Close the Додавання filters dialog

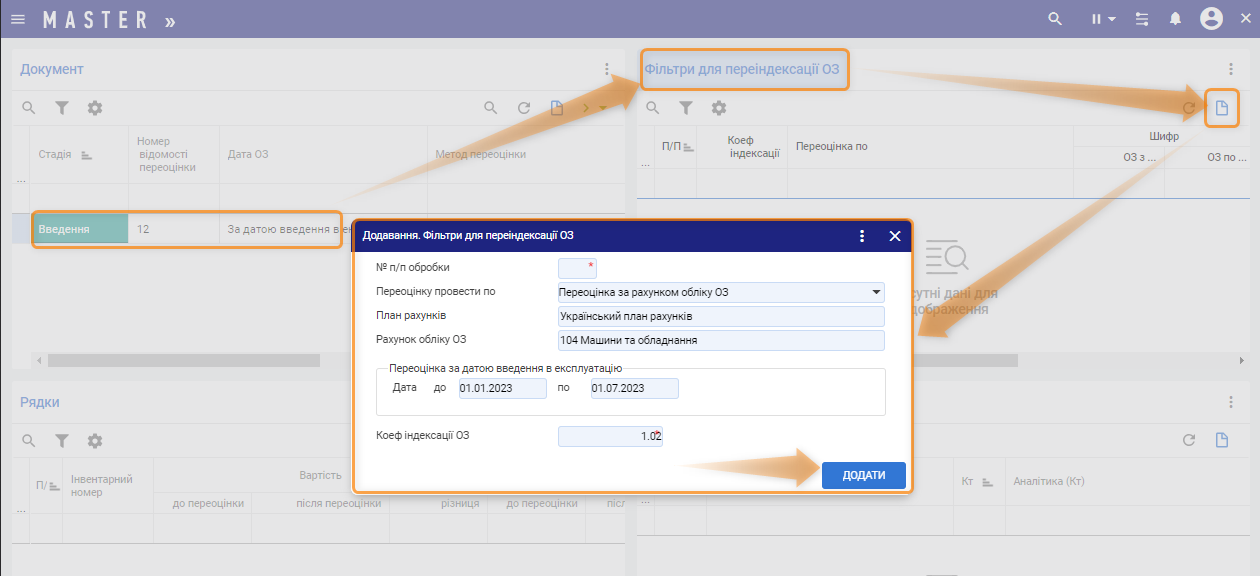point(895,236)
